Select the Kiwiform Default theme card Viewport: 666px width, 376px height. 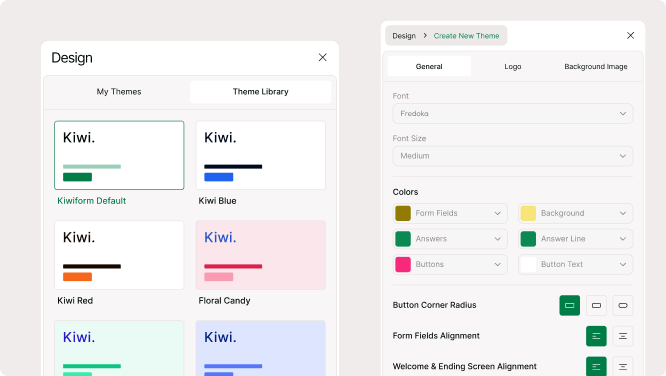[119, 155]
